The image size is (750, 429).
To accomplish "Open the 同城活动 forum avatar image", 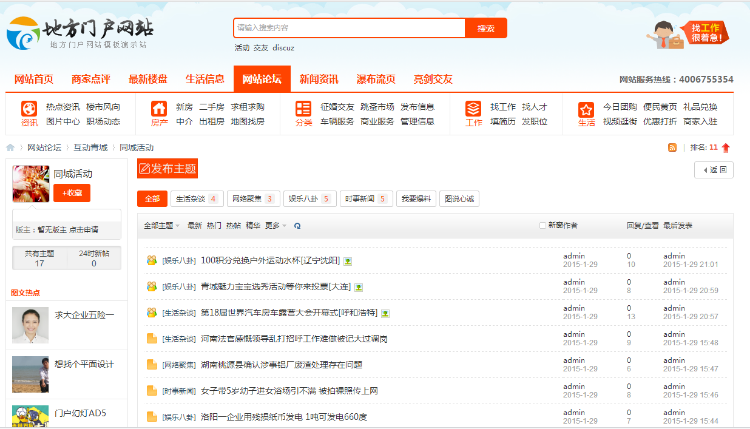I will point(31,184).
